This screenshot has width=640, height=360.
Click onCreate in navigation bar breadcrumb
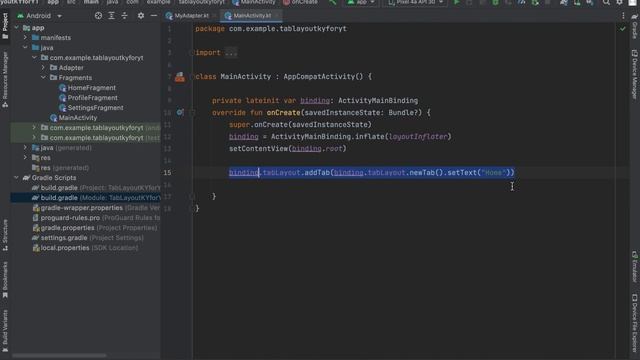300,2
